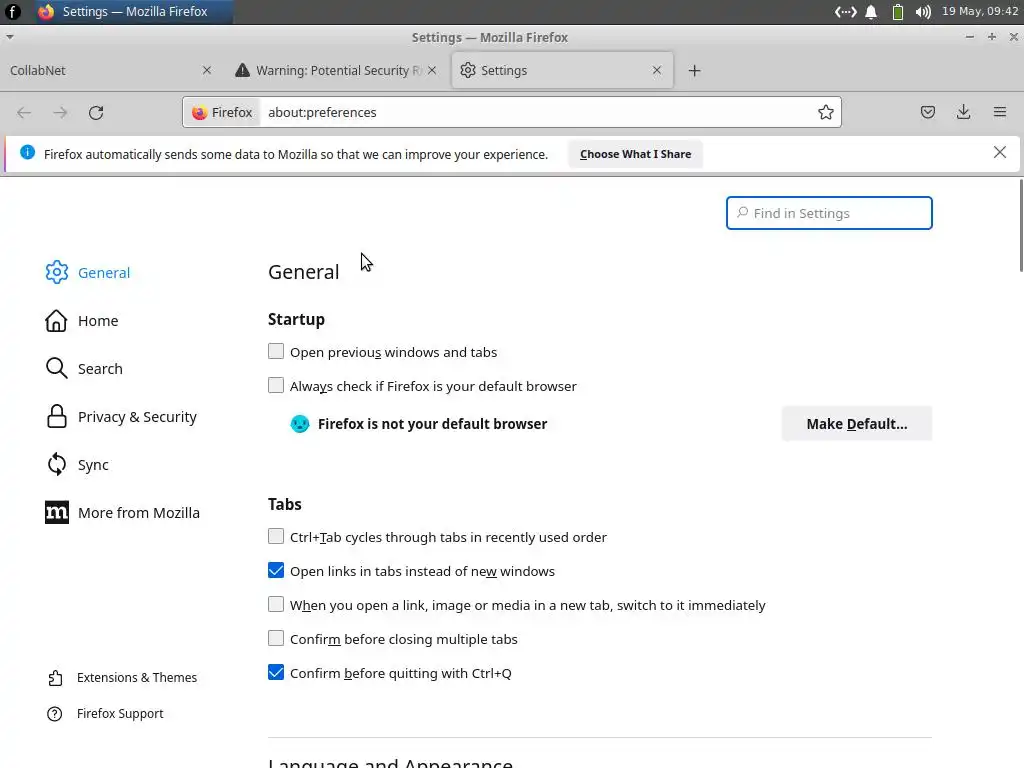Click the vertical scrollbar on the settings page
This screenshot has height=768, width=1024.
click(1021, 226)
